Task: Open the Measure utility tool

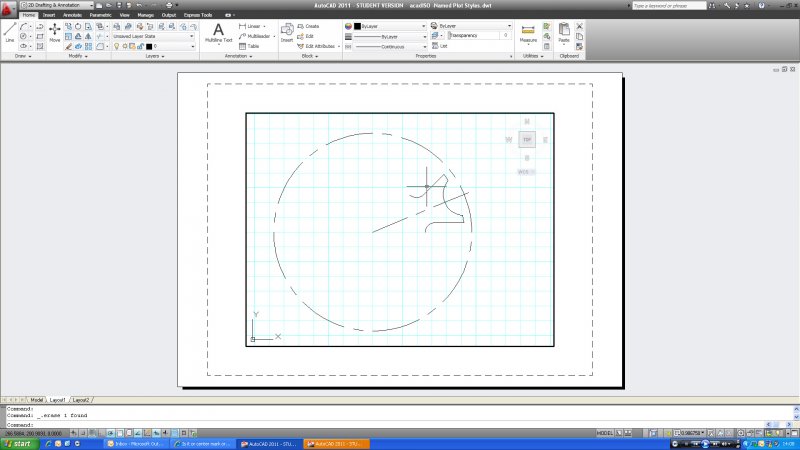Action: pyautogui.click(x=528, y=32)
